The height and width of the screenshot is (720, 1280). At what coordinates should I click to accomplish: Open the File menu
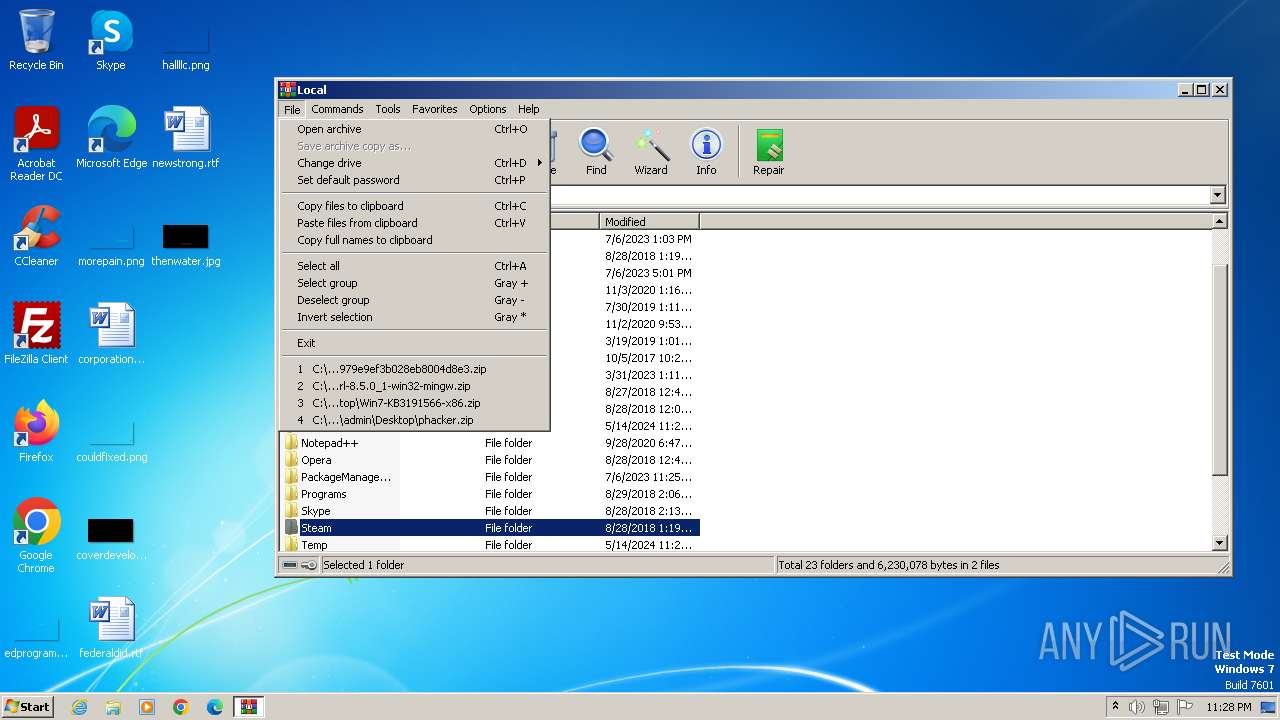(x=292, y=109)
